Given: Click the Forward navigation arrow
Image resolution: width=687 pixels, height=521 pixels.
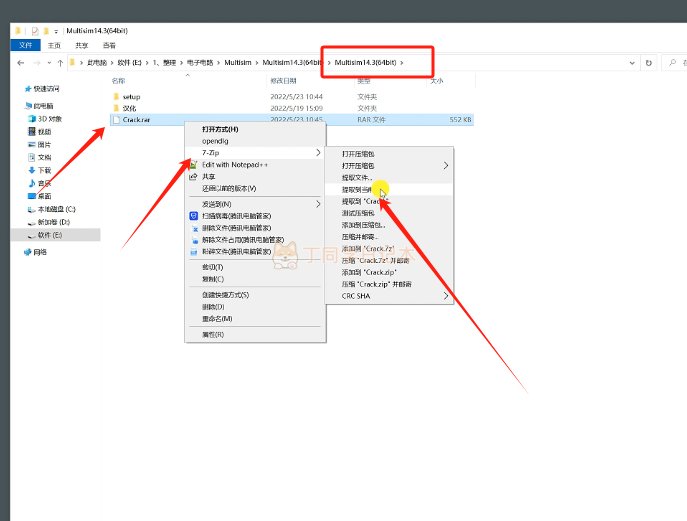Looking at the screenshot, I should [x=37, y=63].
